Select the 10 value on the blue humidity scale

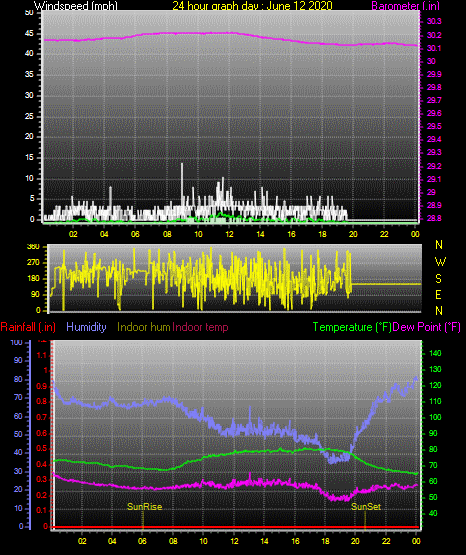point(18,508)
